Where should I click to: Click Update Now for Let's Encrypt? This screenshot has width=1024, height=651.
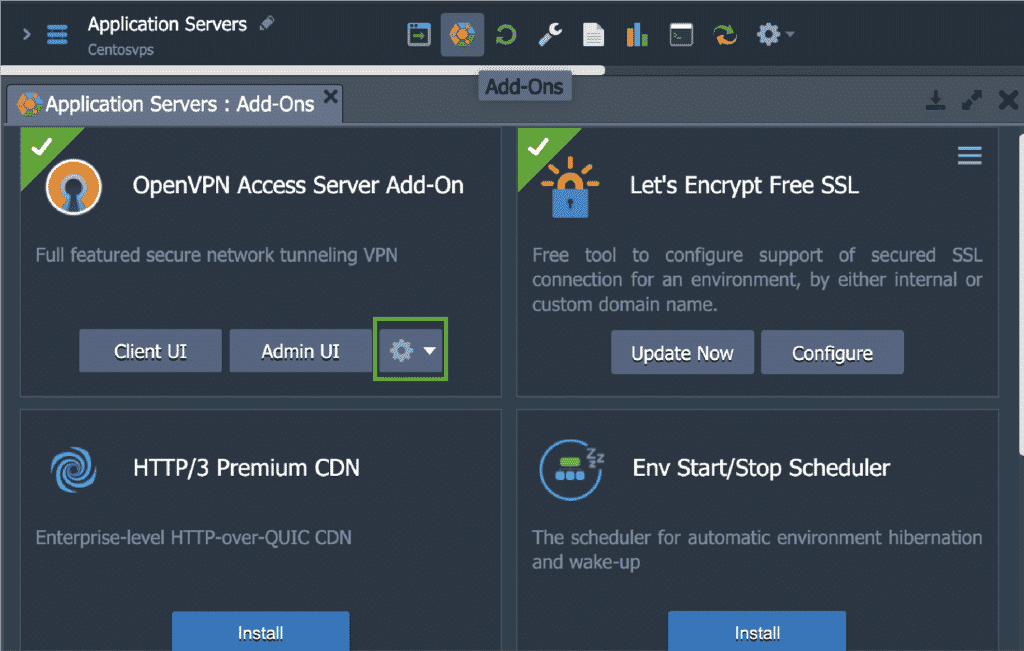pyautogui.click(x=682, y=353)
